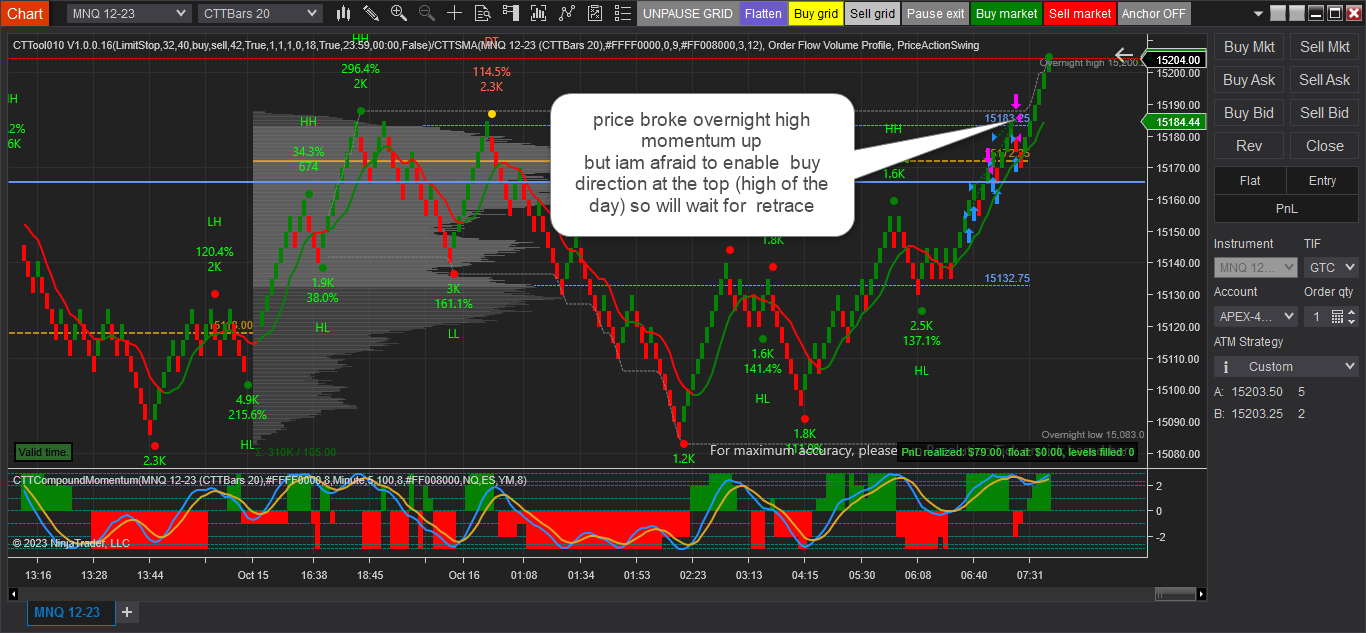Click the zoom in magnifier icon
1366x633 pixels.
click(399, 14)
